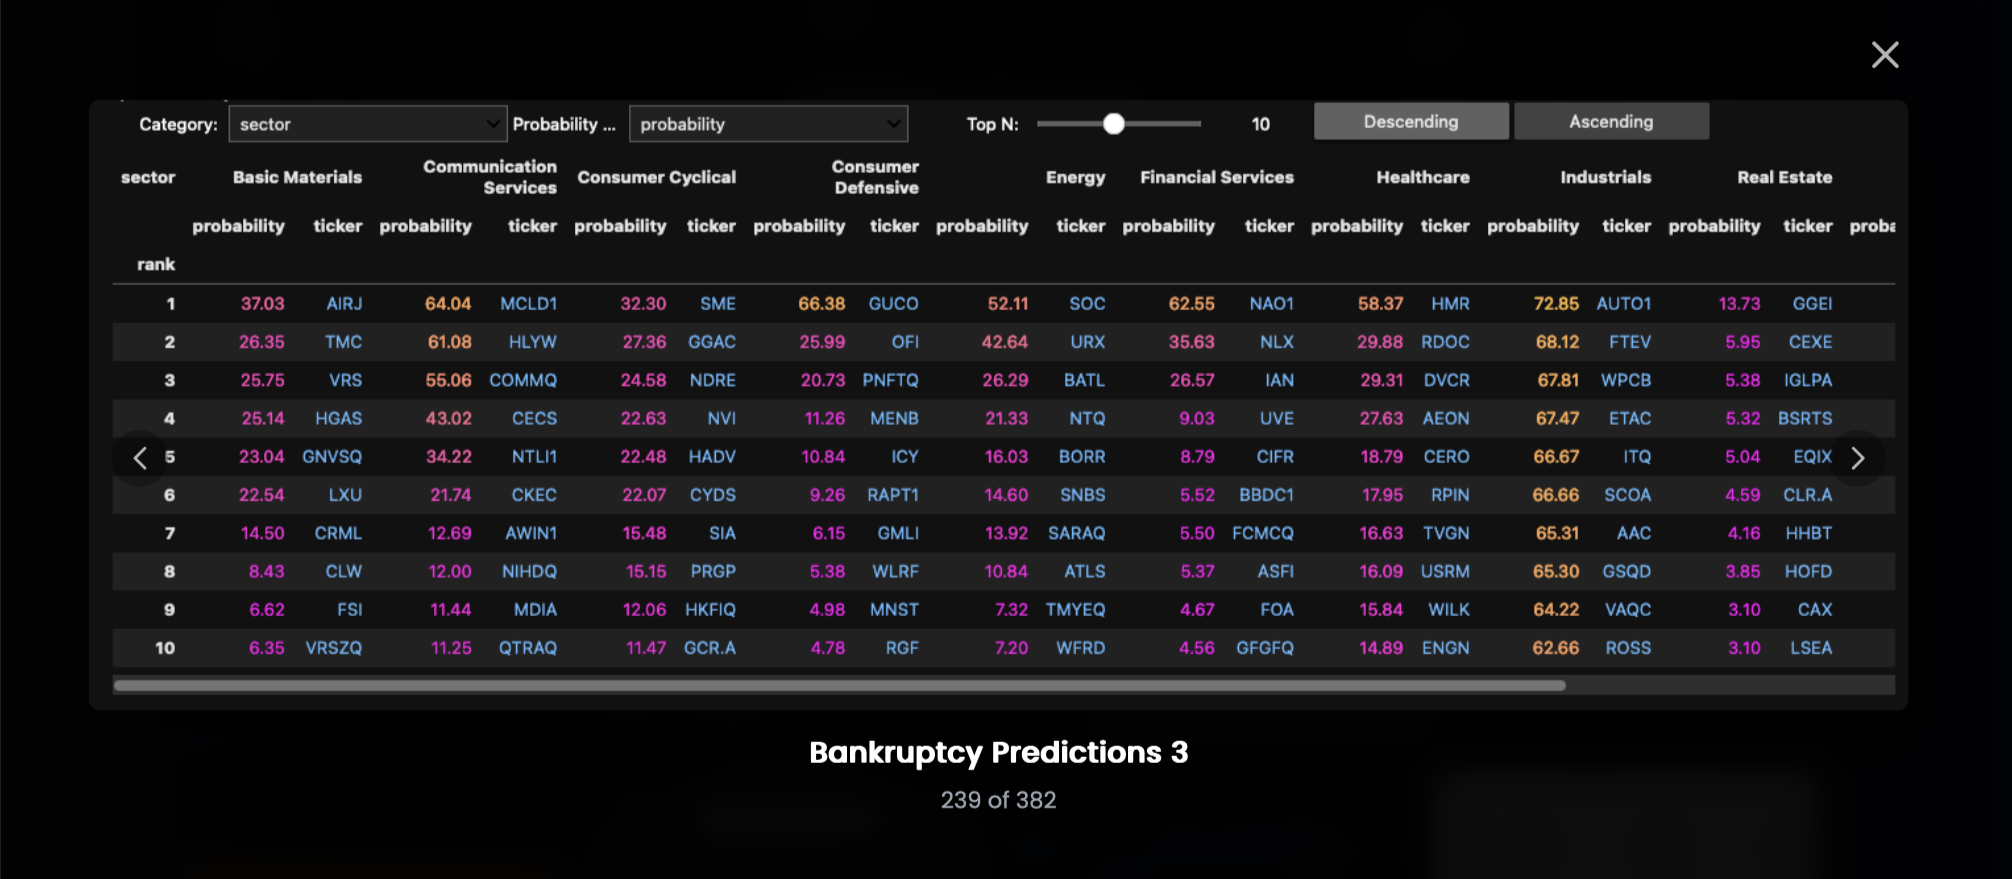Select Descending sort order
This screenshot has width=2012, height=879.
click(1411, 122)
